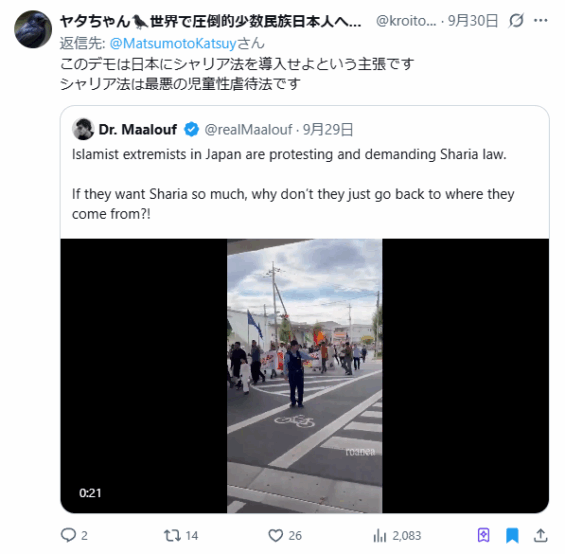Open @MatsumotoKatsuy profile link

point(173,44)
